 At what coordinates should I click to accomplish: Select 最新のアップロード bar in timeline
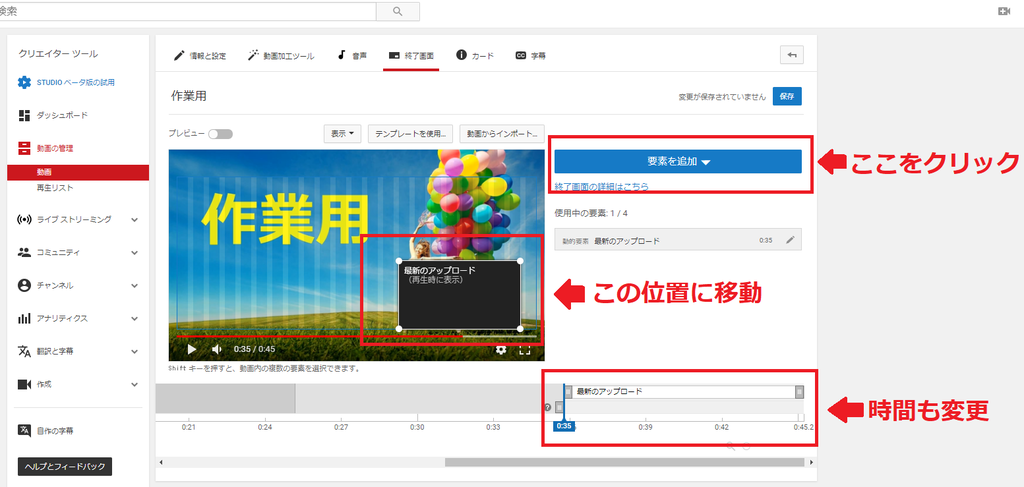684,392
